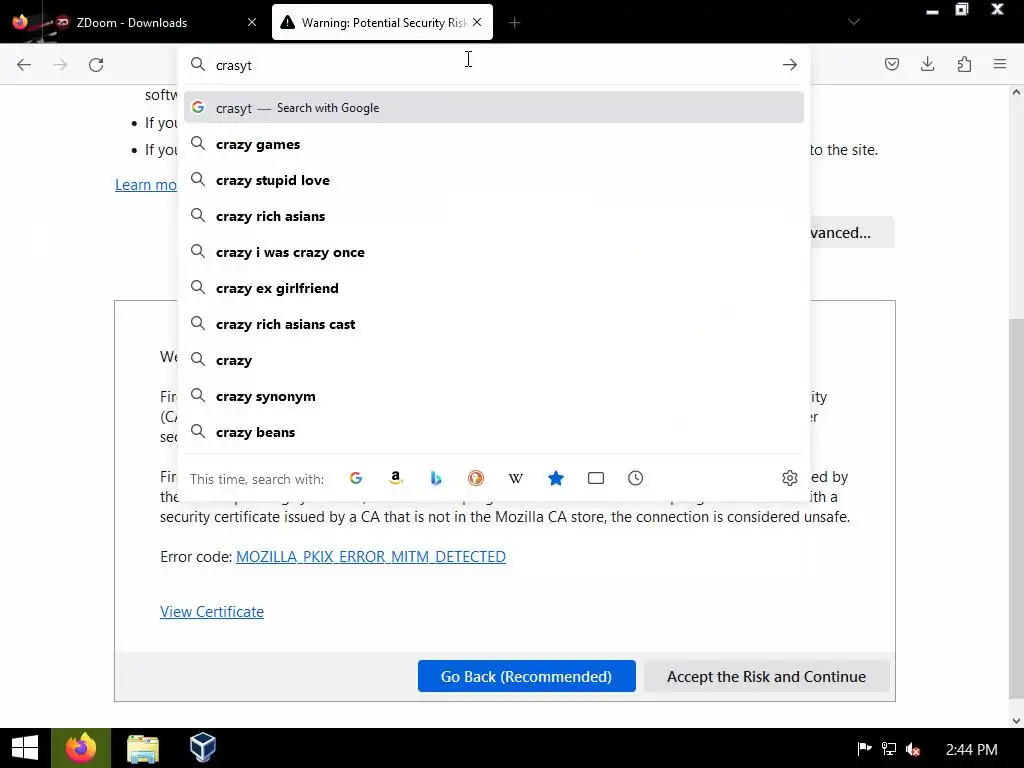1024x768 pixels.
Task: Close the ZDoom - Downloads tab
Action: click(x=252, y=22)
